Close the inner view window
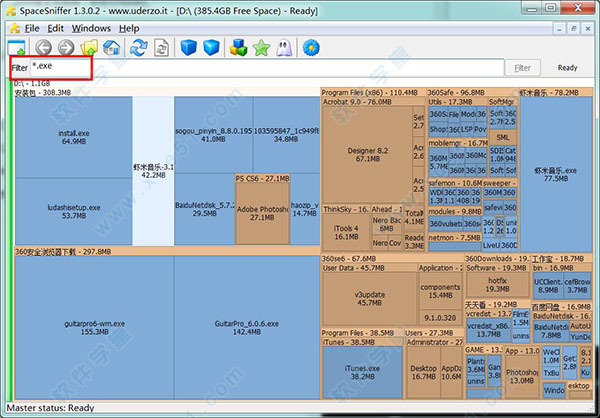 pos(588,28)
